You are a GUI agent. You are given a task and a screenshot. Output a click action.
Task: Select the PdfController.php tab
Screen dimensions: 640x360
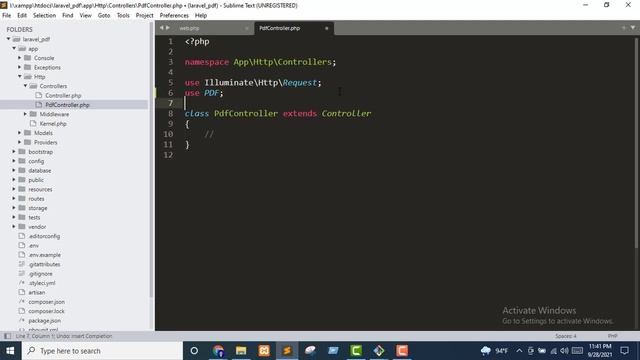click(x=280, y=28)
